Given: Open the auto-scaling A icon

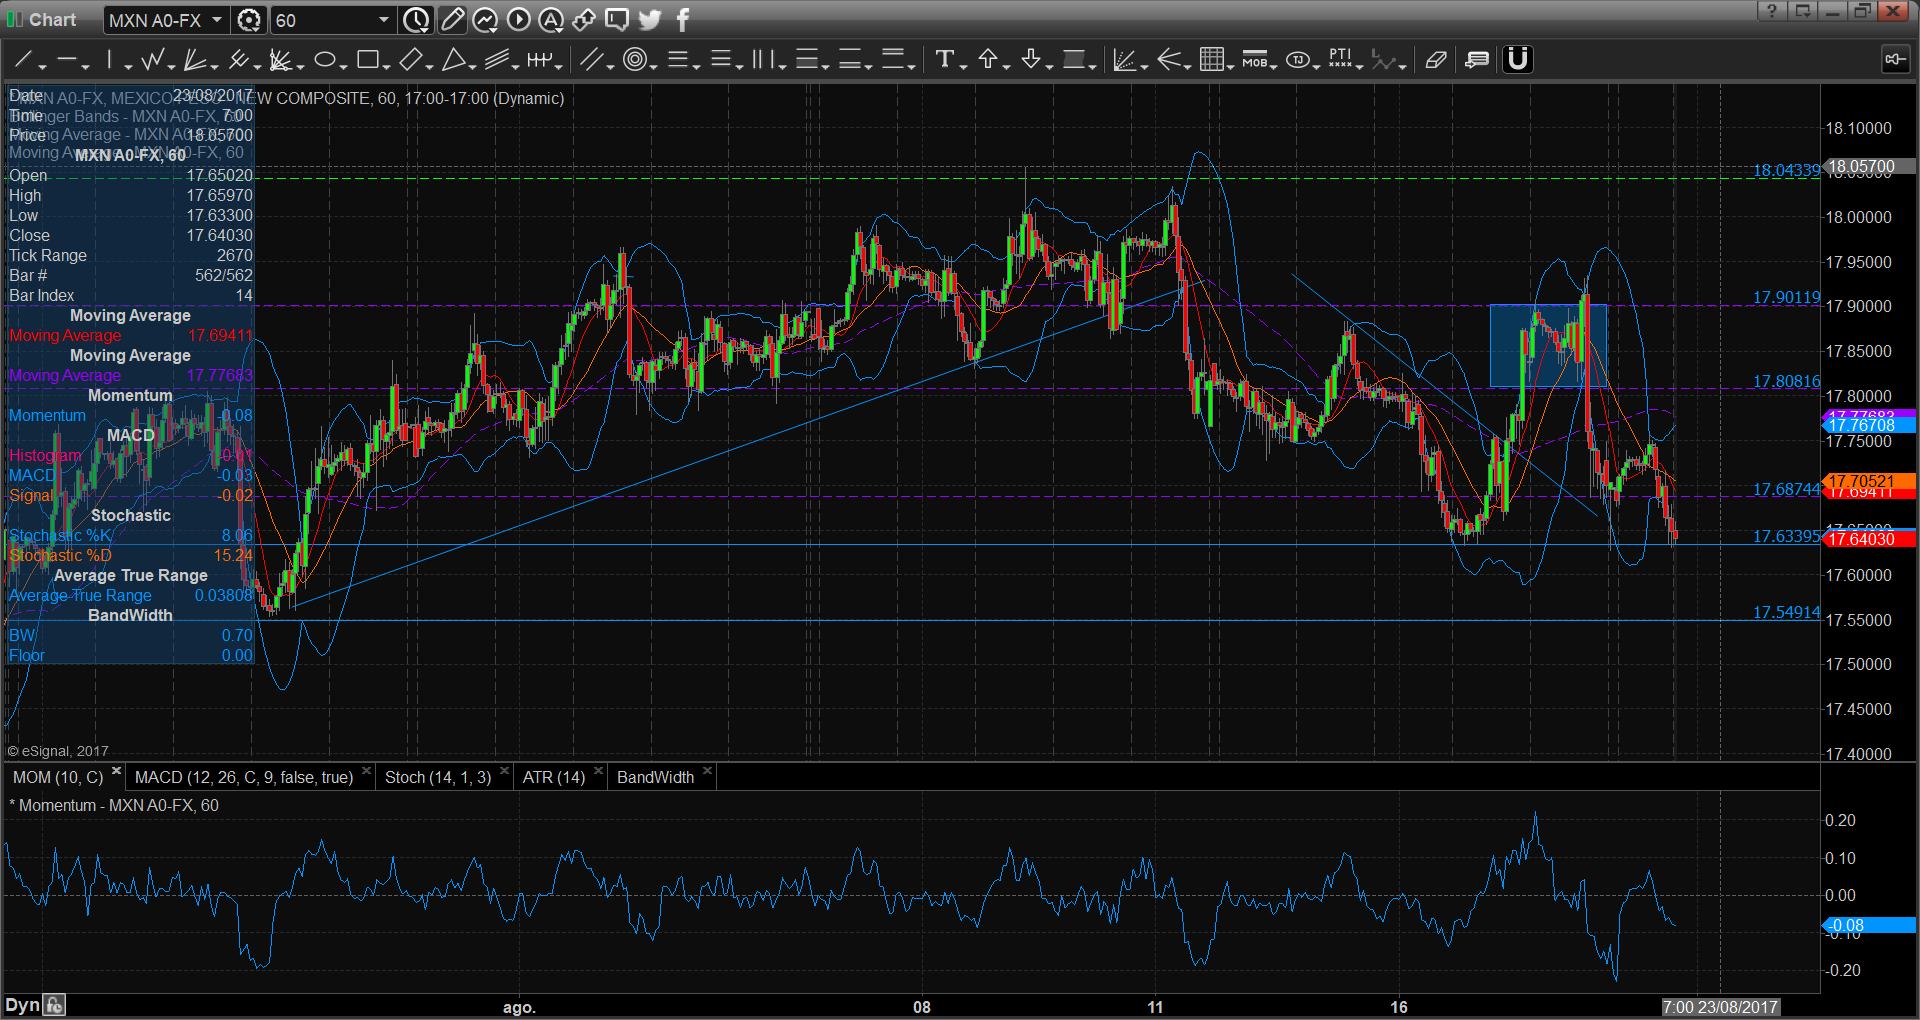Looking at the screenshot, I should [551, 20].
